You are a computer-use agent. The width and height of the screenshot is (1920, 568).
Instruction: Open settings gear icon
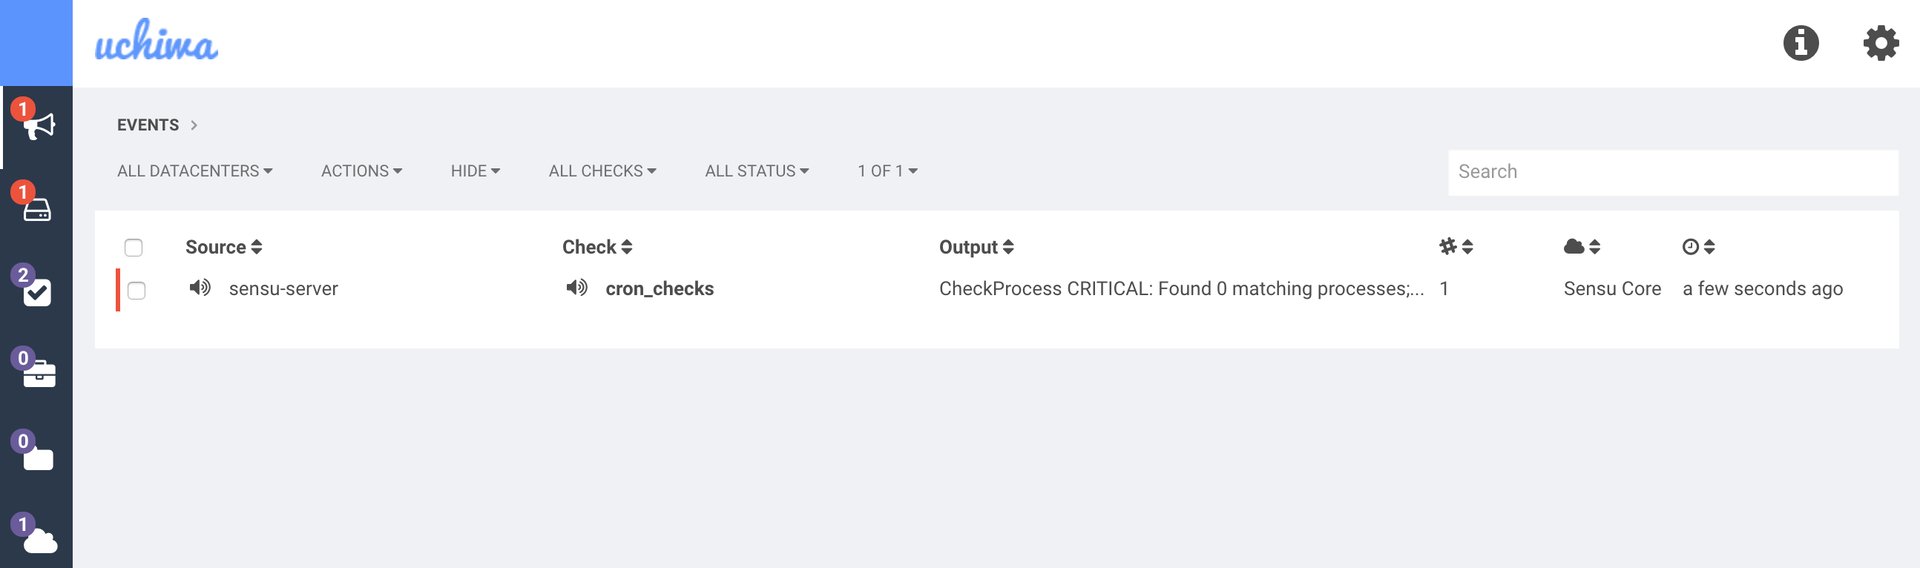tap(1880, 43)
